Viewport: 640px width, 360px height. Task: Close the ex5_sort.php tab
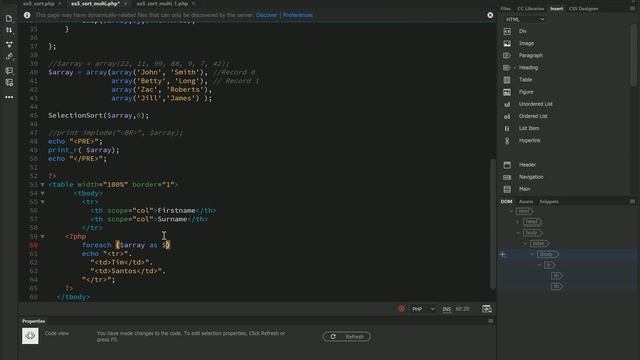click(60, 4)
